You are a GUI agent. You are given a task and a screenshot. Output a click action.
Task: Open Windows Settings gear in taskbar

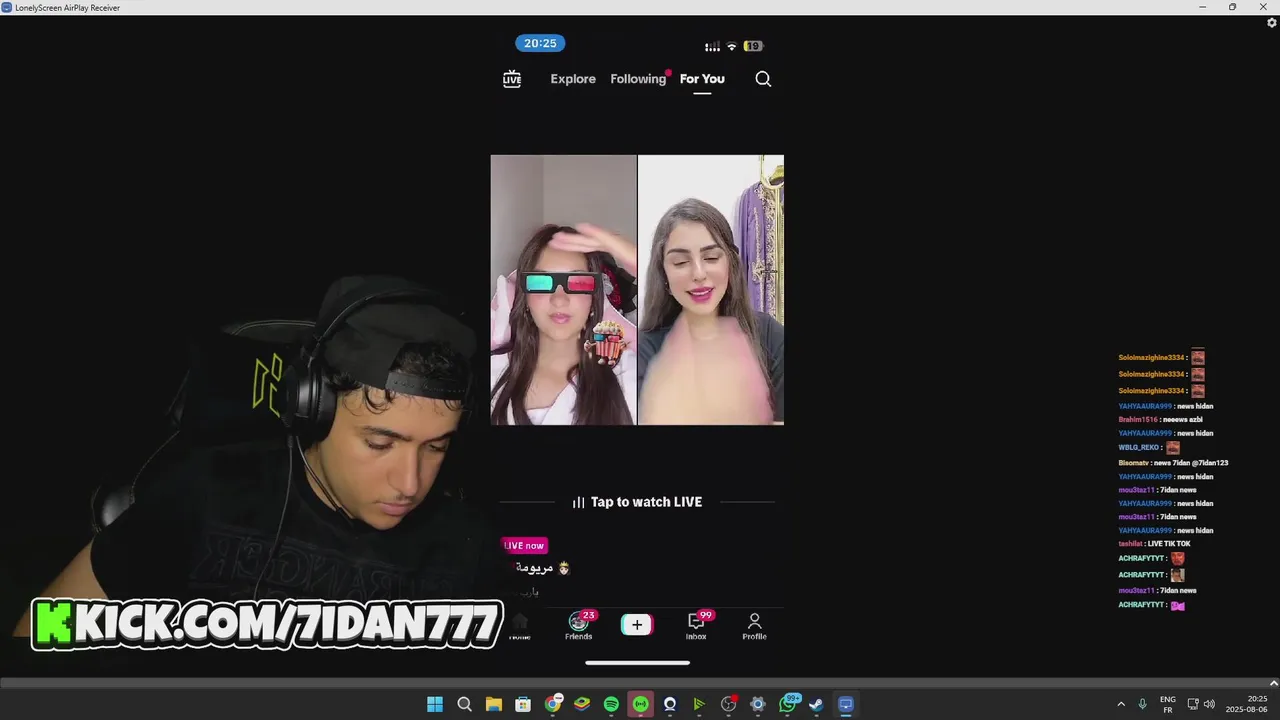click(758, 704)
